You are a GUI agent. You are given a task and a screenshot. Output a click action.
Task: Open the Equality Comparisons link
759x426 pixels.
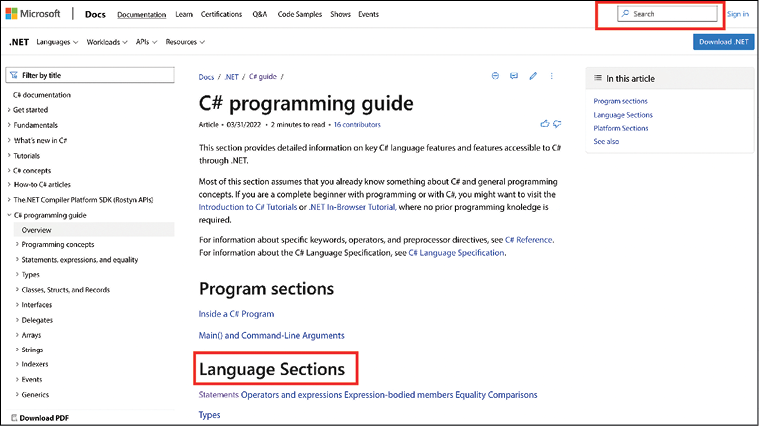[x=496, y=395]
